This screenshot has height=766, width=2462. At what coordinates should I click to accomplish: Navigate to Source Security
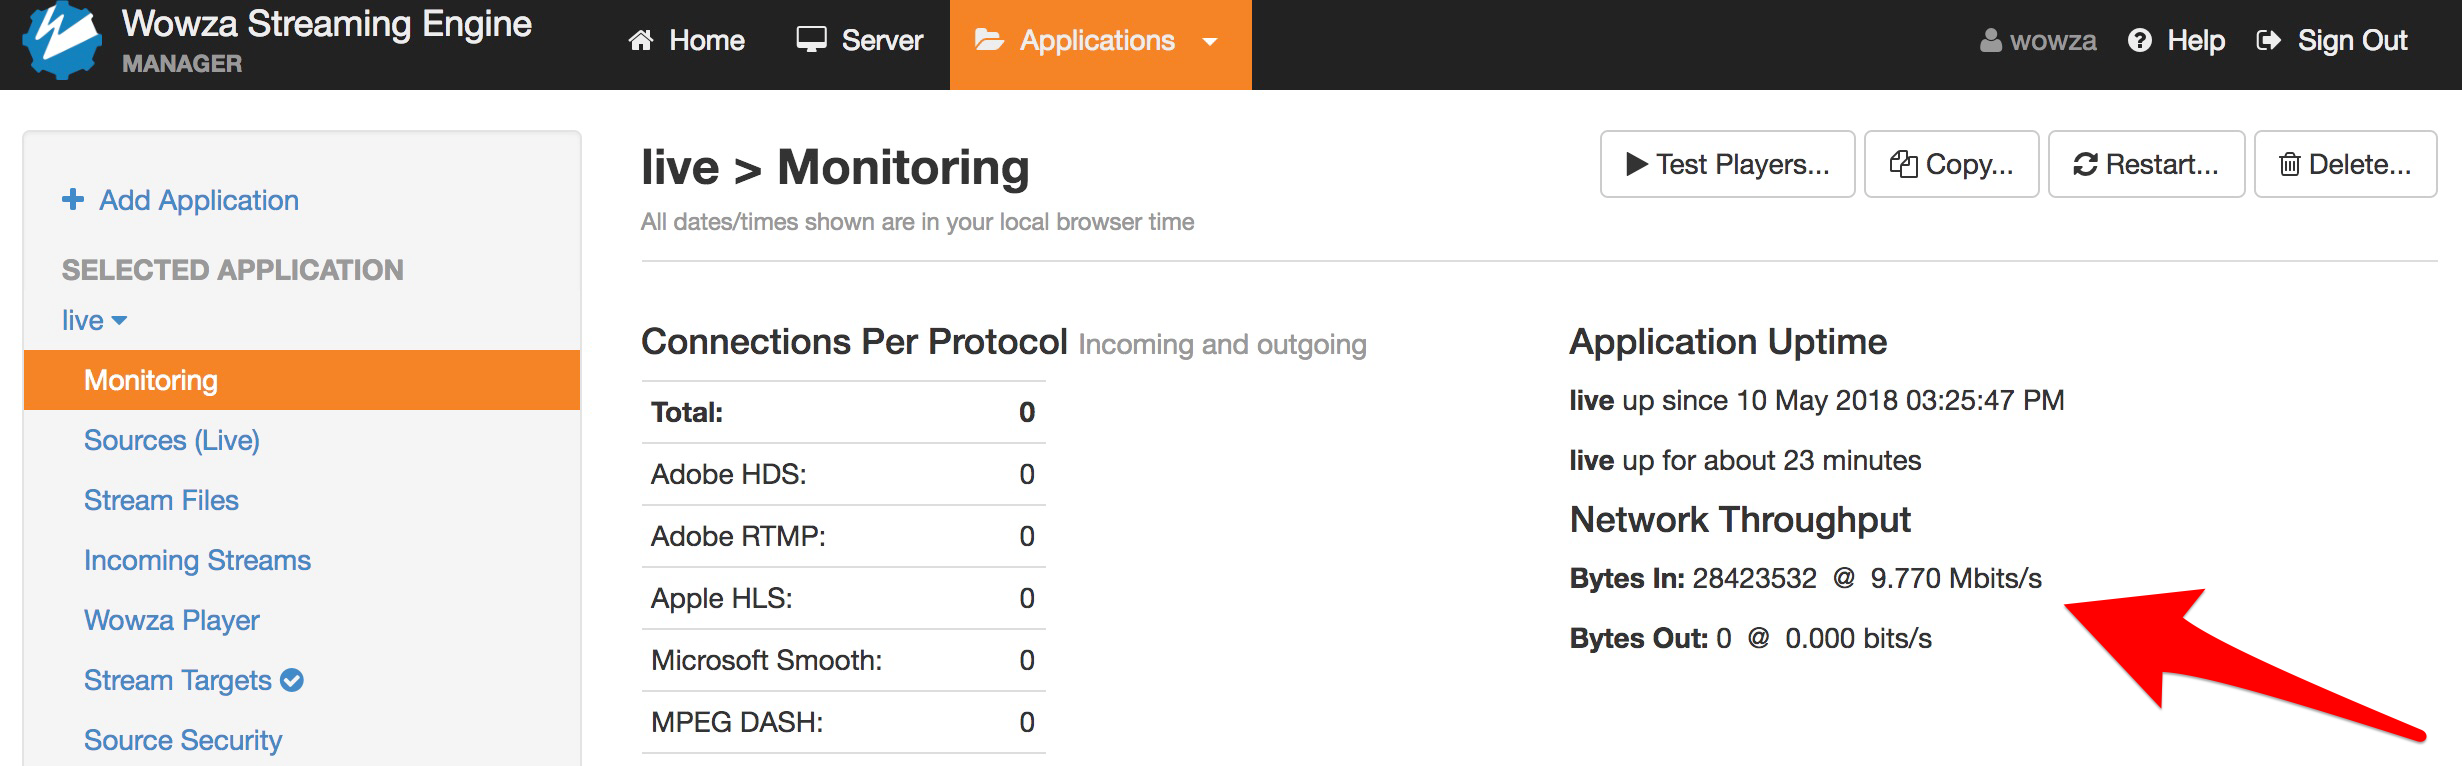point(183,740)
